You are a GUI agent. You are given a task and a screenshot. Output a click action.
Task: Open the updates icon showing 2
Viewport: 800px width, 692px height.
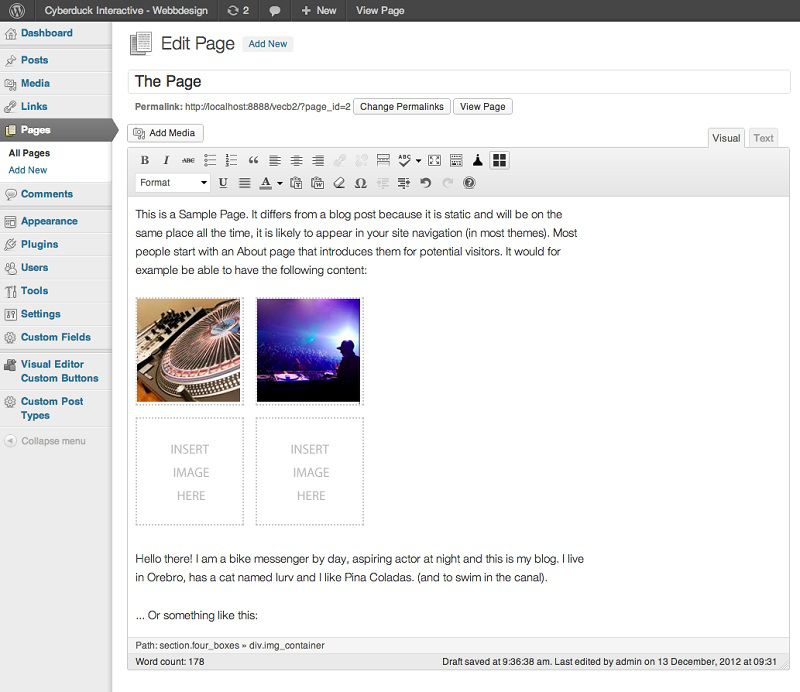click(x=238, y=10)
